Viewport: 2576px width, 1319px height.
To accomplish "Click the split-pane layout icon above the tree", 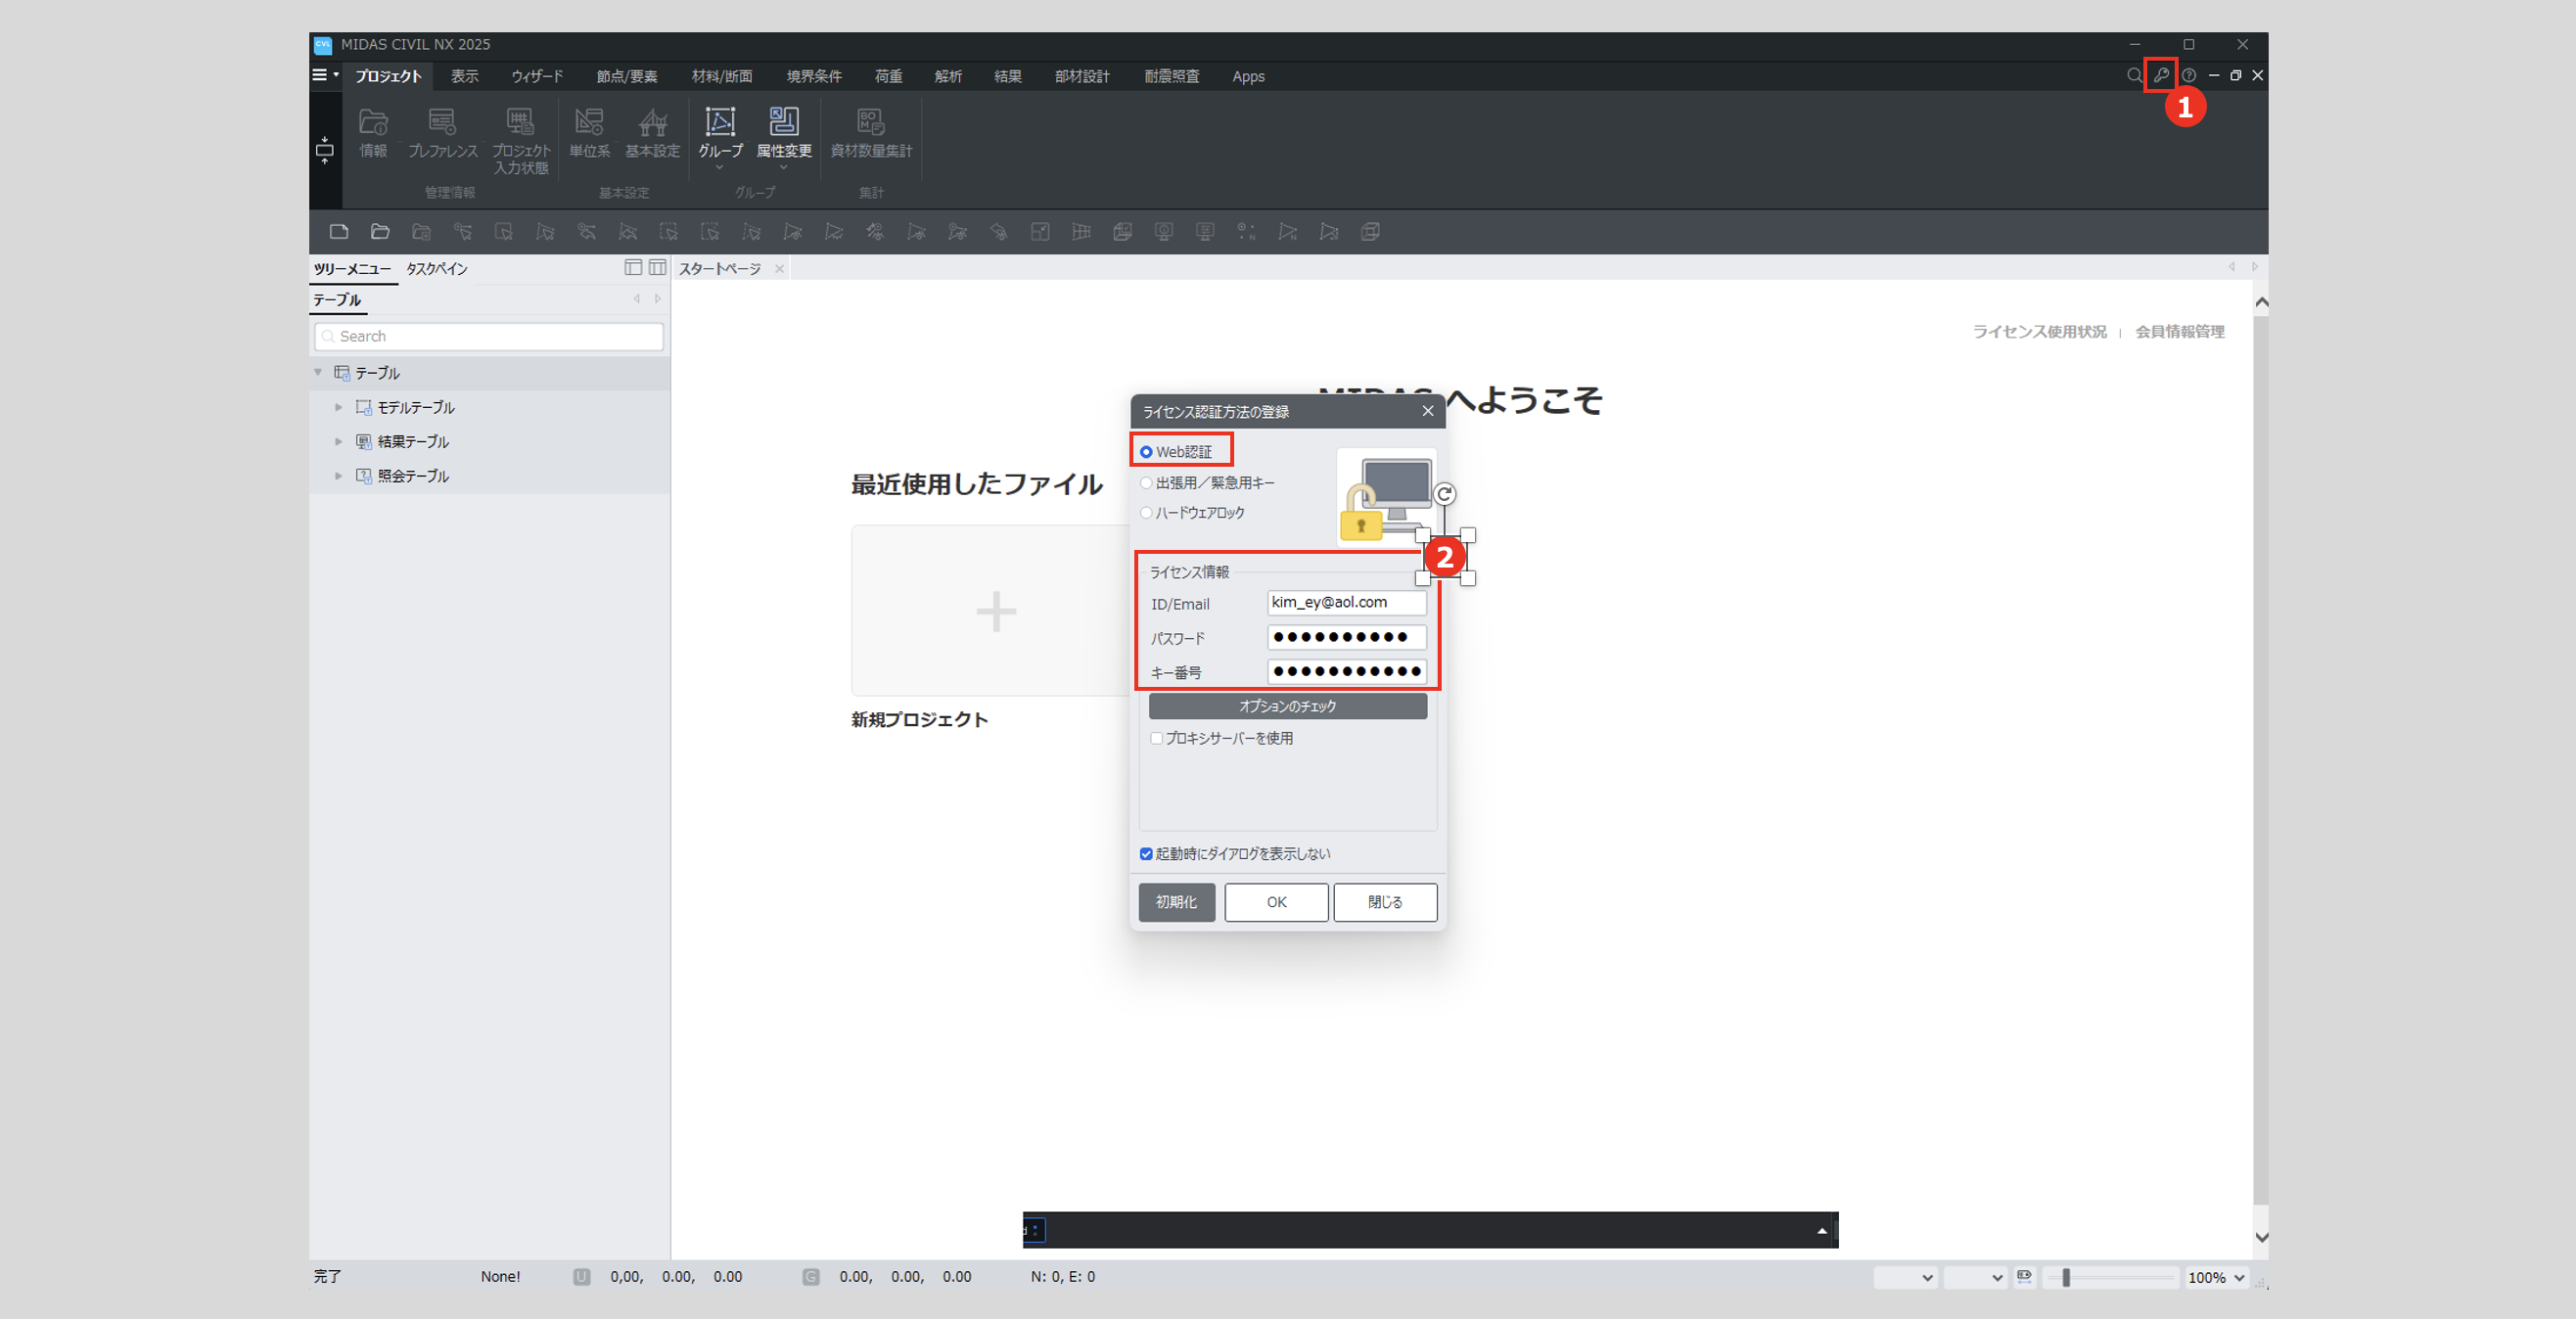I will click(657, 267).
